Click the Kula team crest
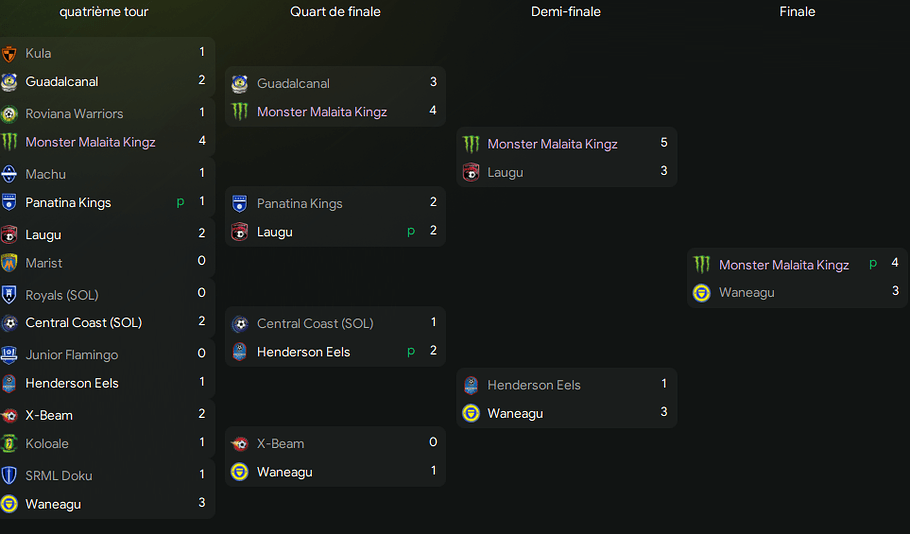This screenshot has width=910, height=534. (x=10, y=53)
